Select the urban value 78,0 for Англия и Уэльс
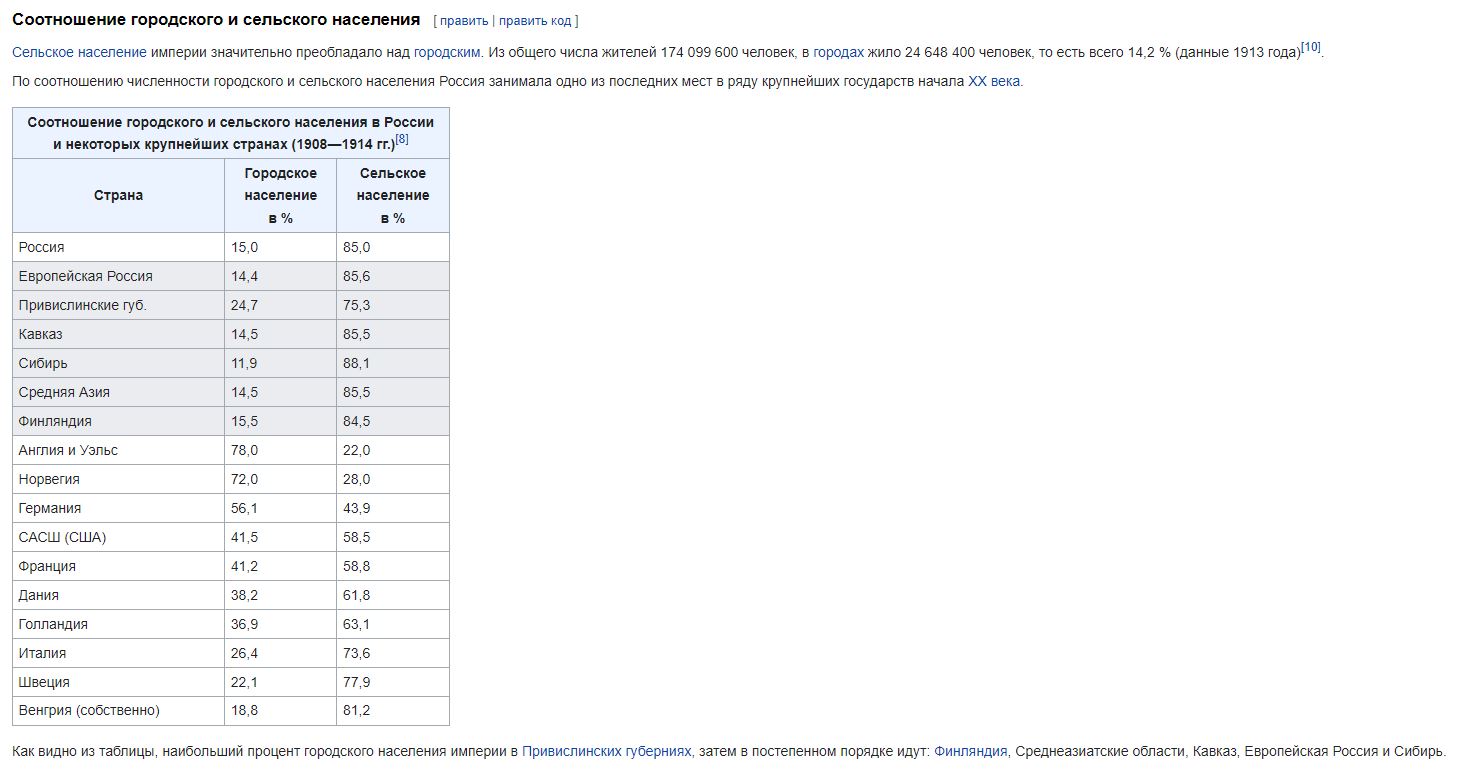The image size is (1473, 769). point(244,450)
